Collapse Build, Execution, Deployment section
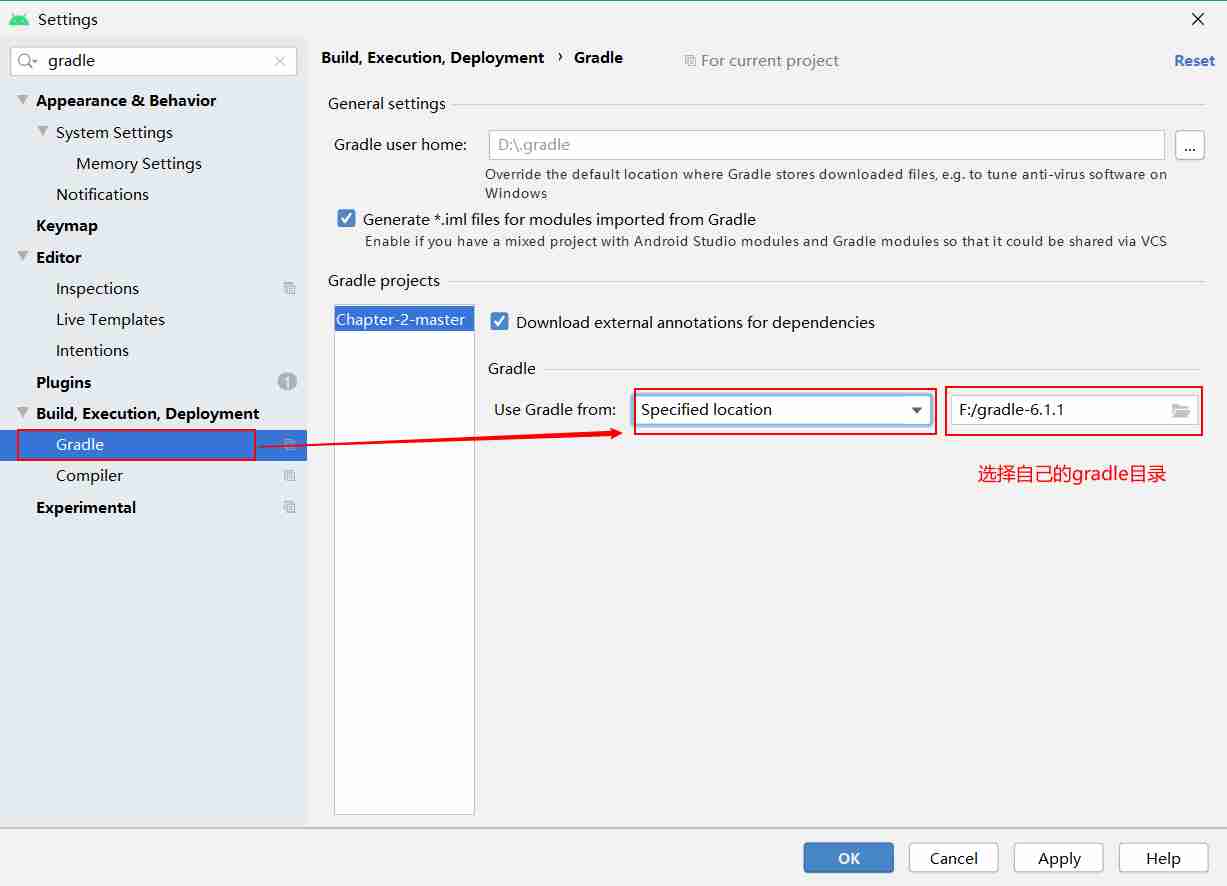This screenshot has width=1227, height=886. 23,413
